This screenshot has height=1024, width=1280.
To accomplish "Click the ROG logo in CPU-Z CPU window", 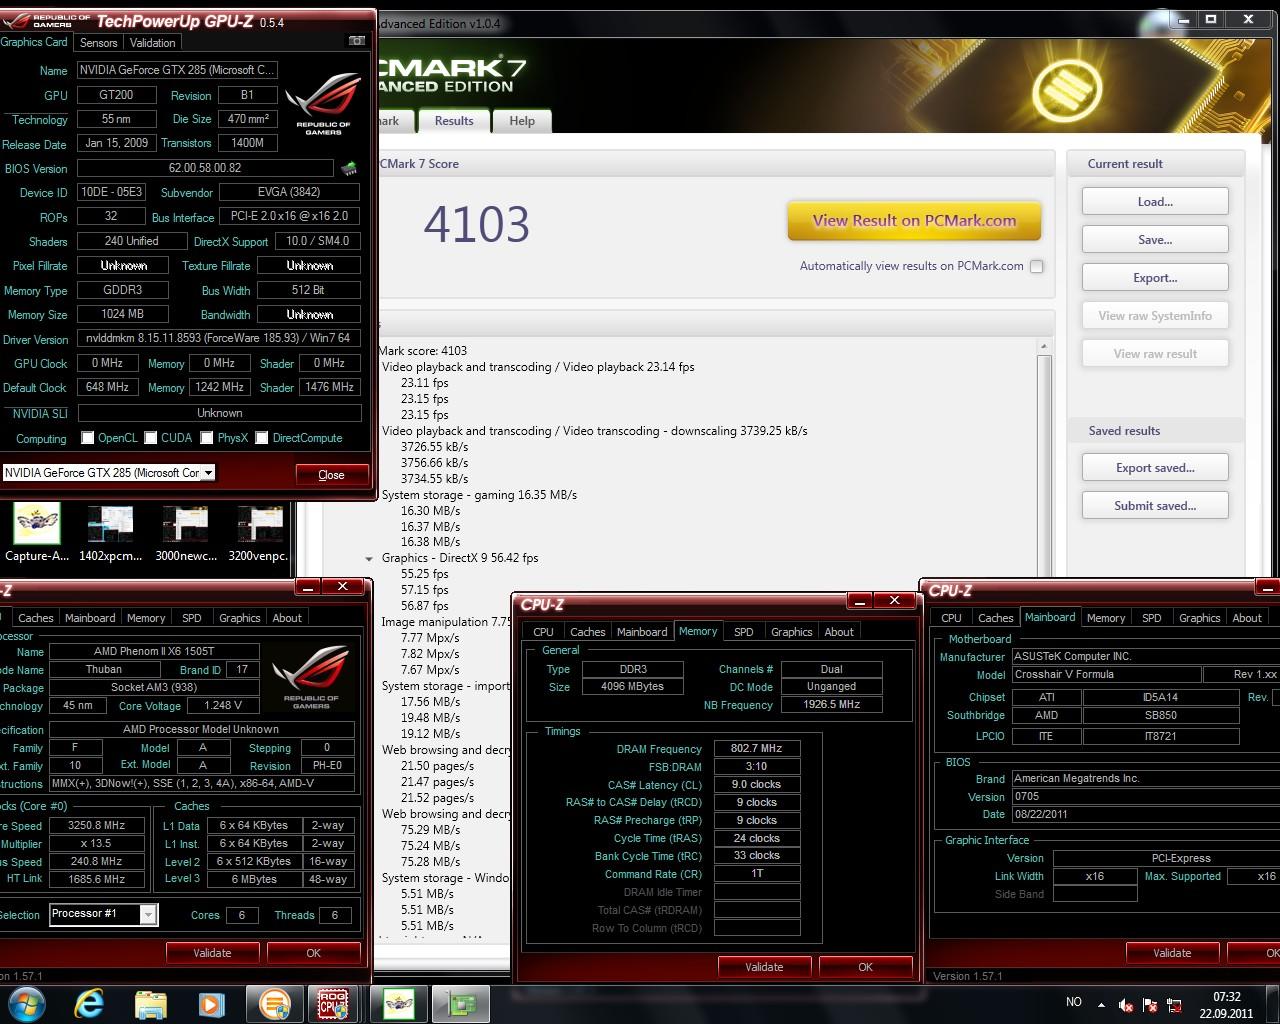I will (x=311, y=677).
